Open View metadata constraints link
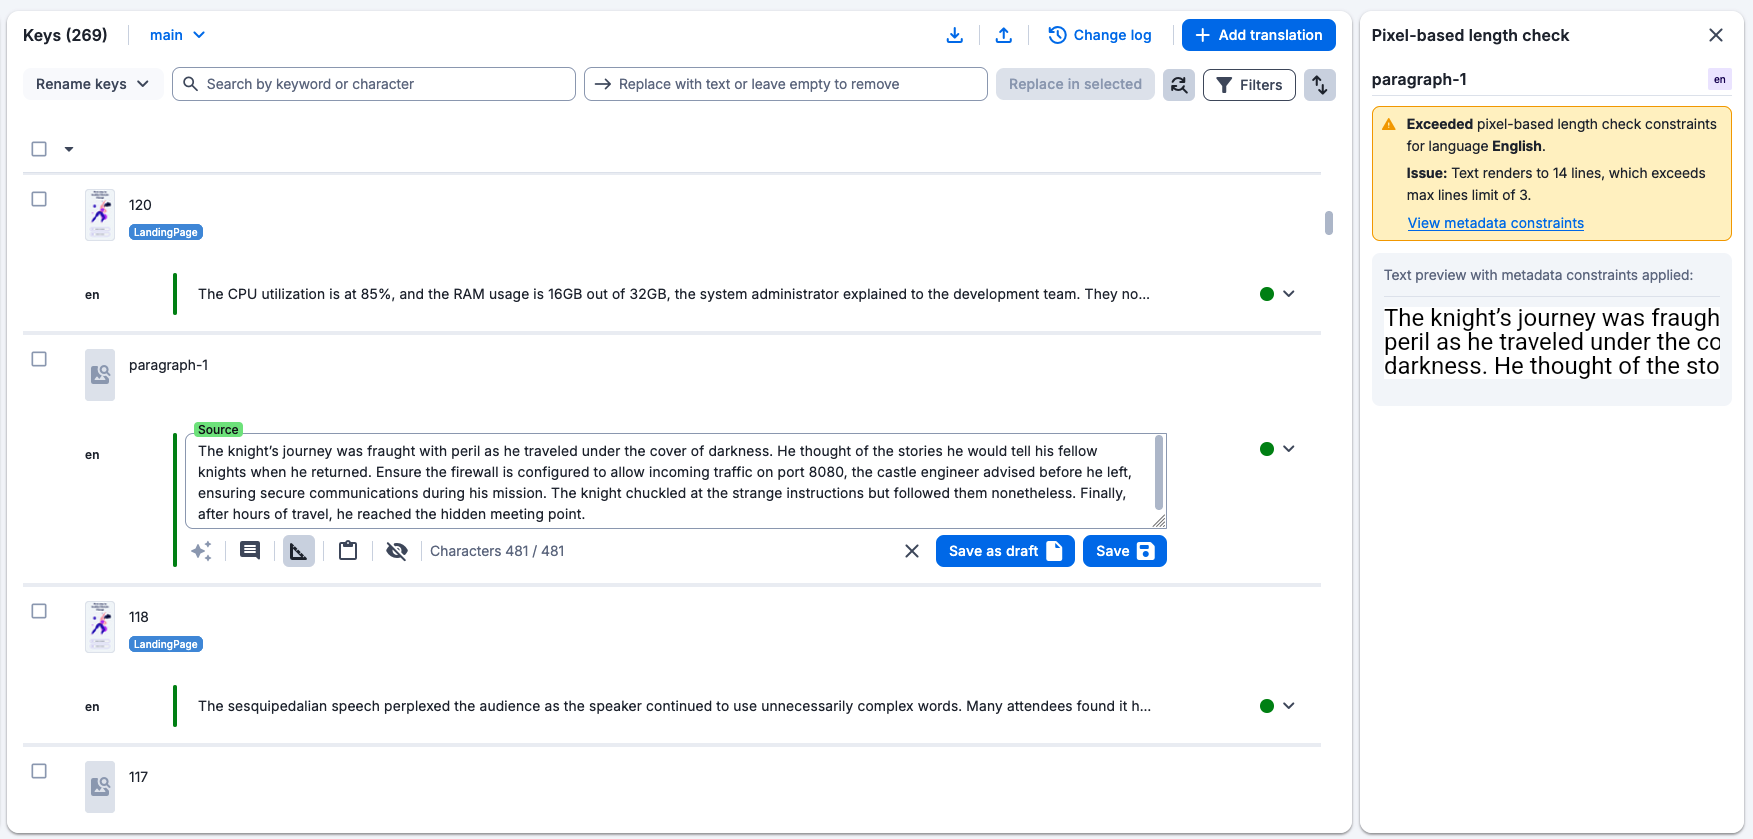This screenshot has width=1753, height=839. (1496, 223)
